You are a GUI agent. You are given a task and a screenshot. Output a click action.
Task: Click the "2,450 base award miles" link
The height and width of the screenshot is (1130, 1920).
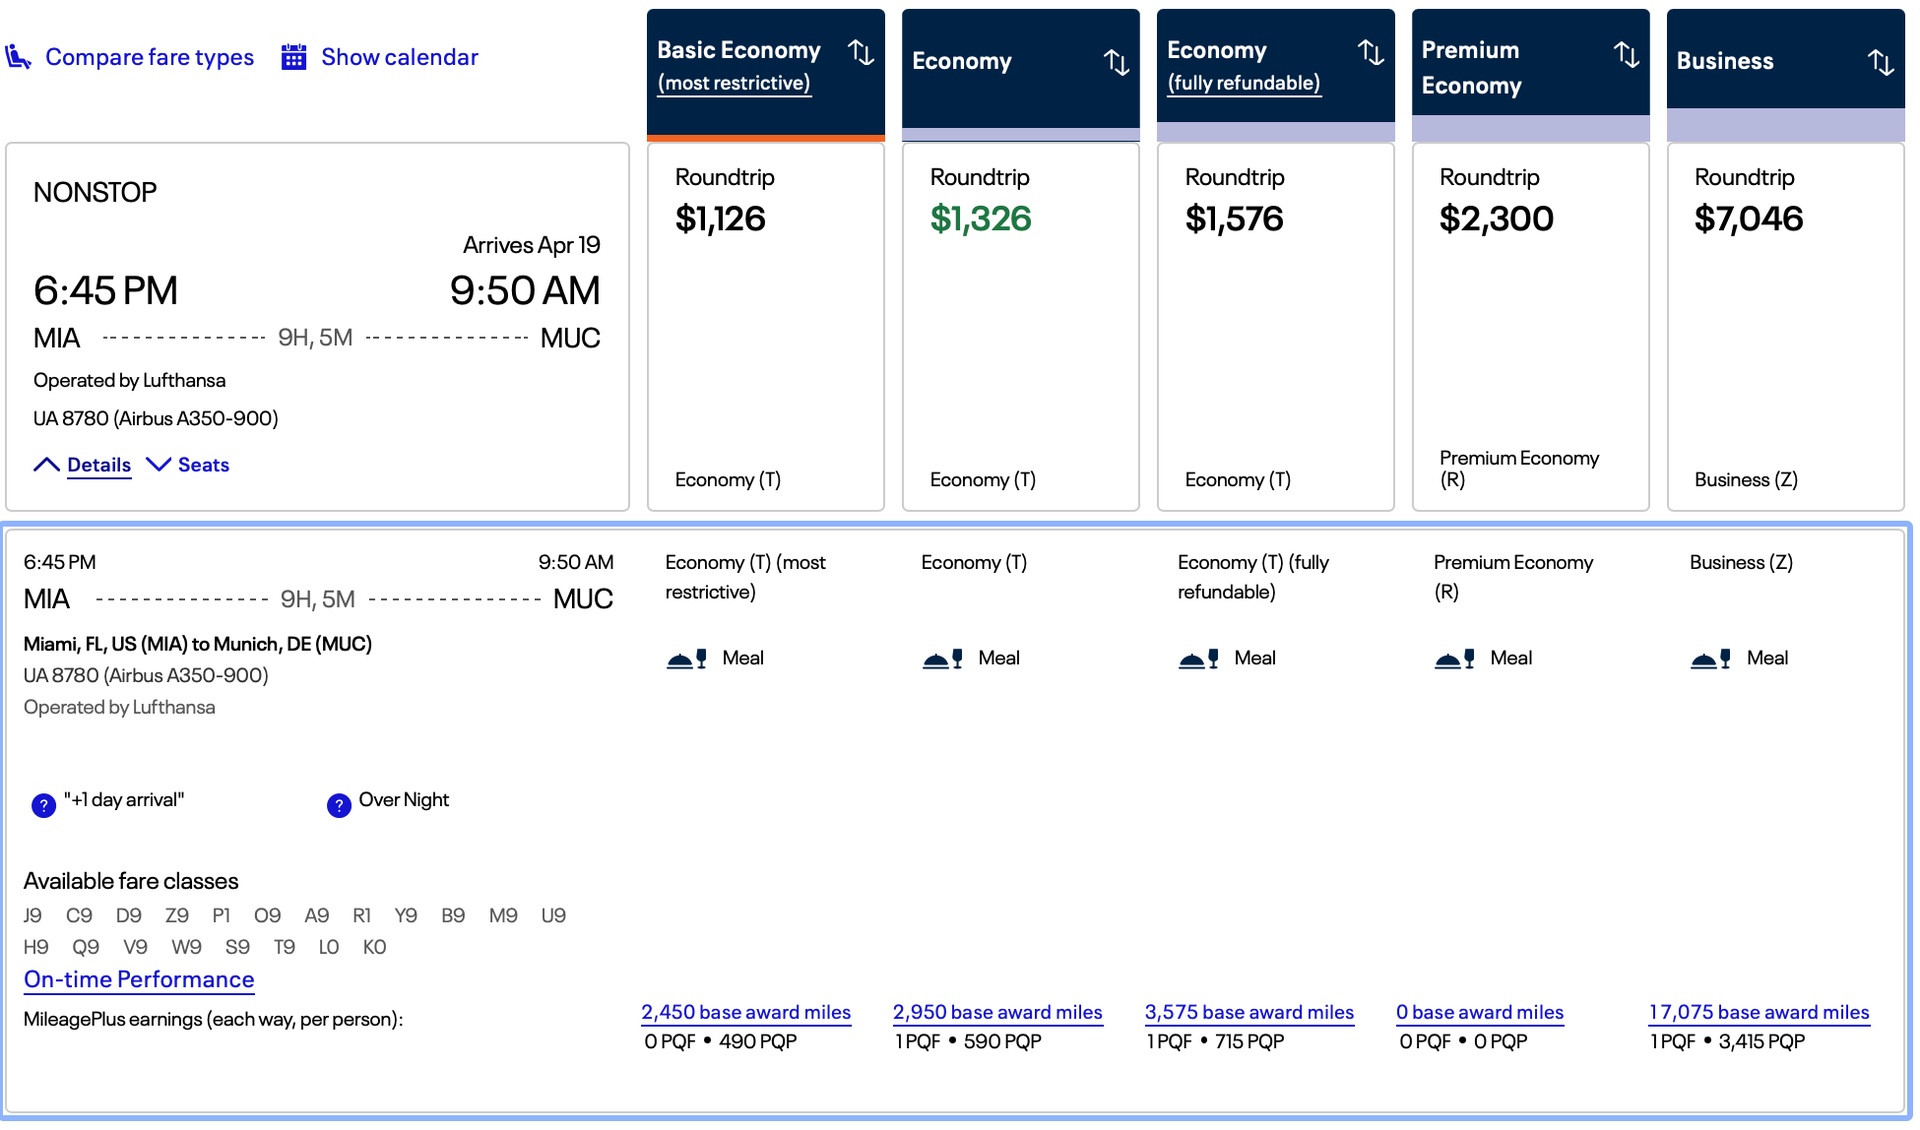(x=746, y=1012)
